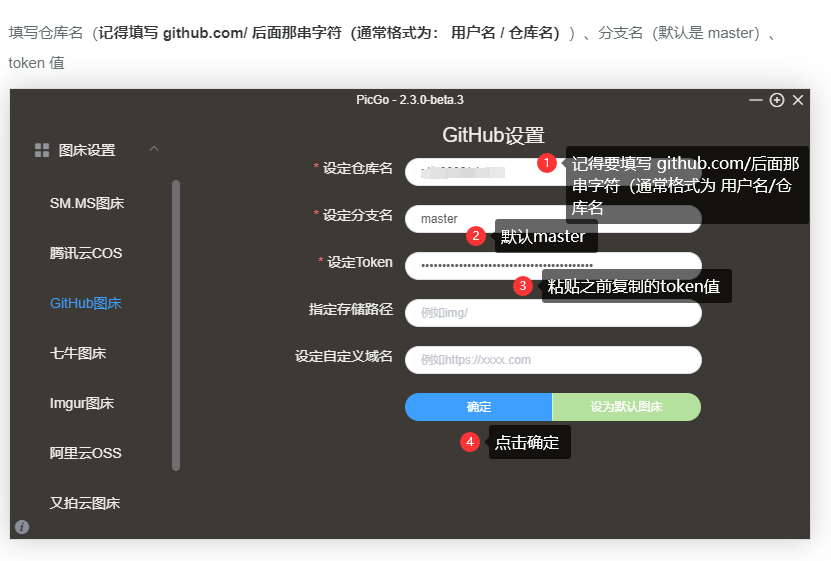This screenshot has height=561, width=831.
Task: Click the green 设为默认图床 button
Action: pyautogui.click(x=626, y=407)
